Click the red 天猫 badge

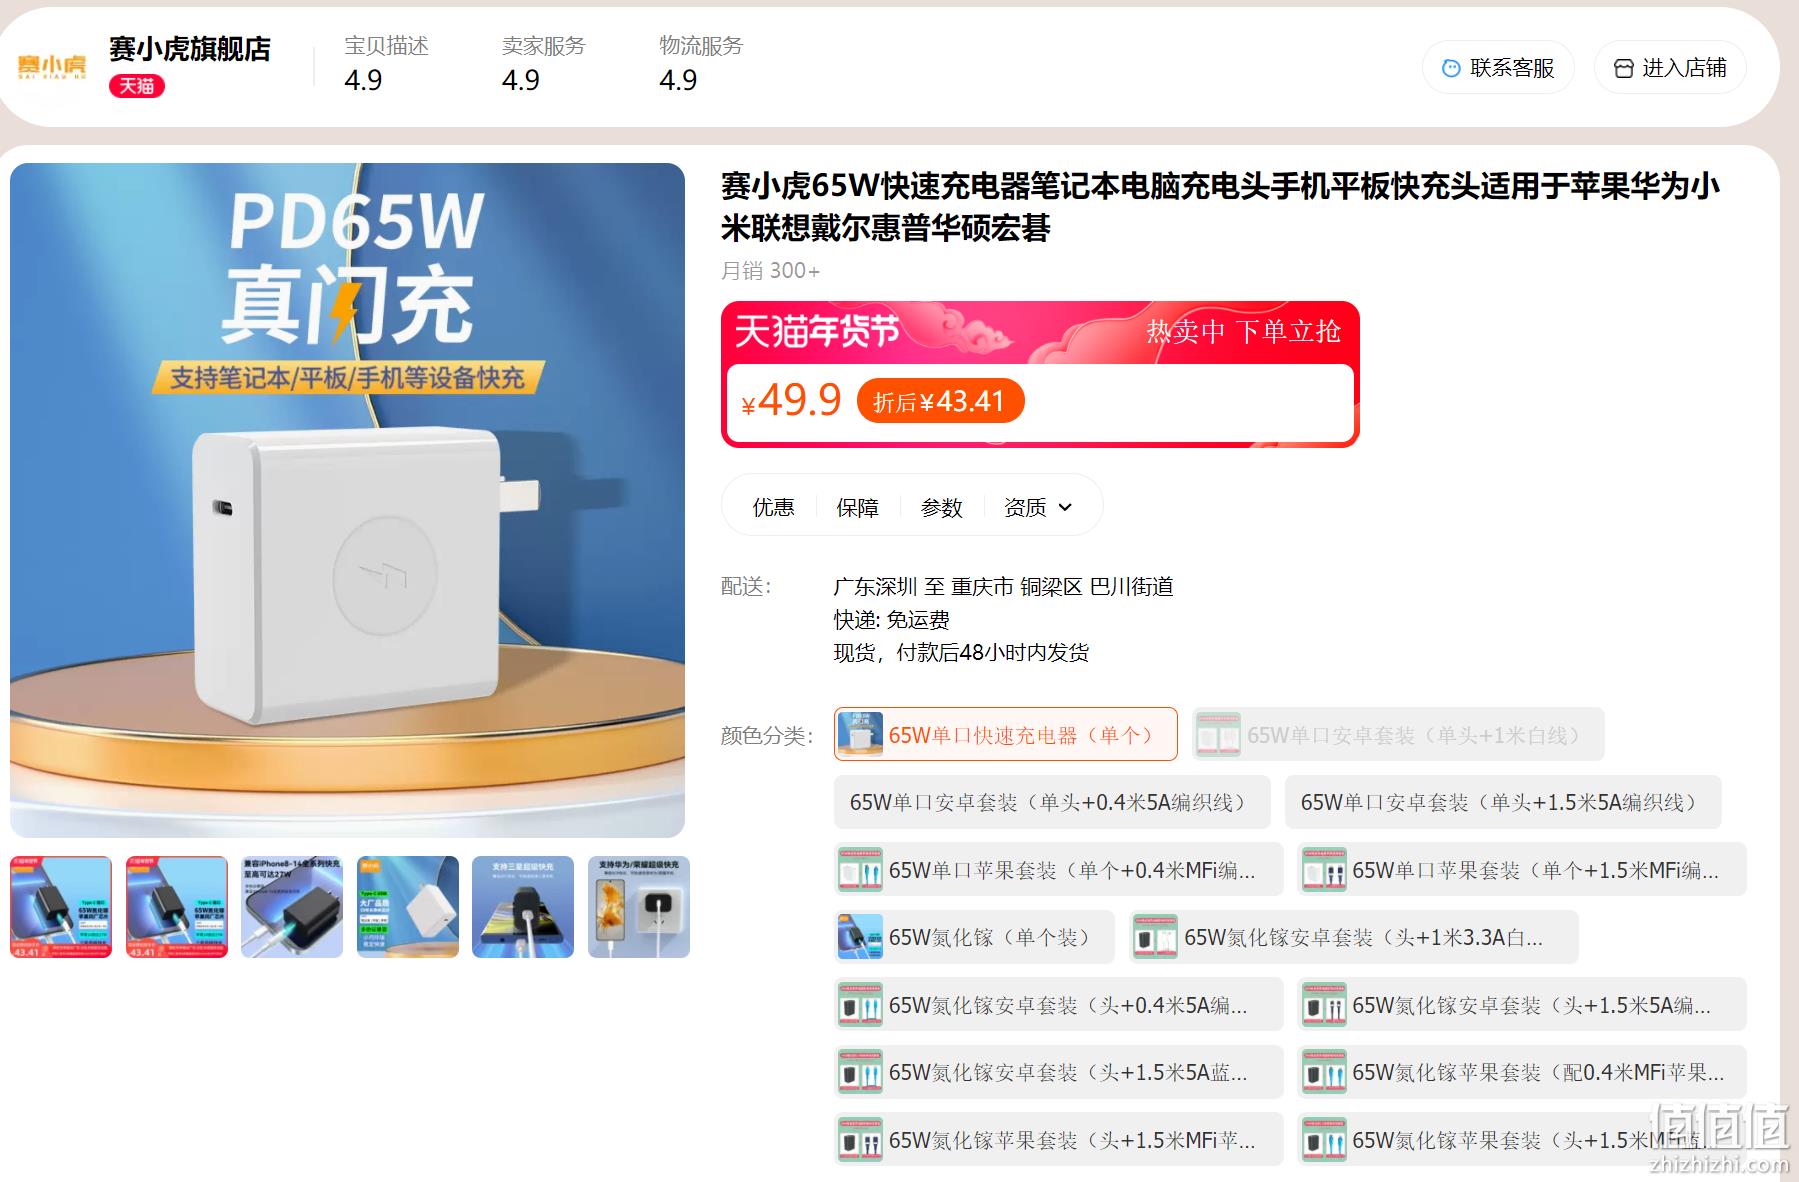[137, 86]
